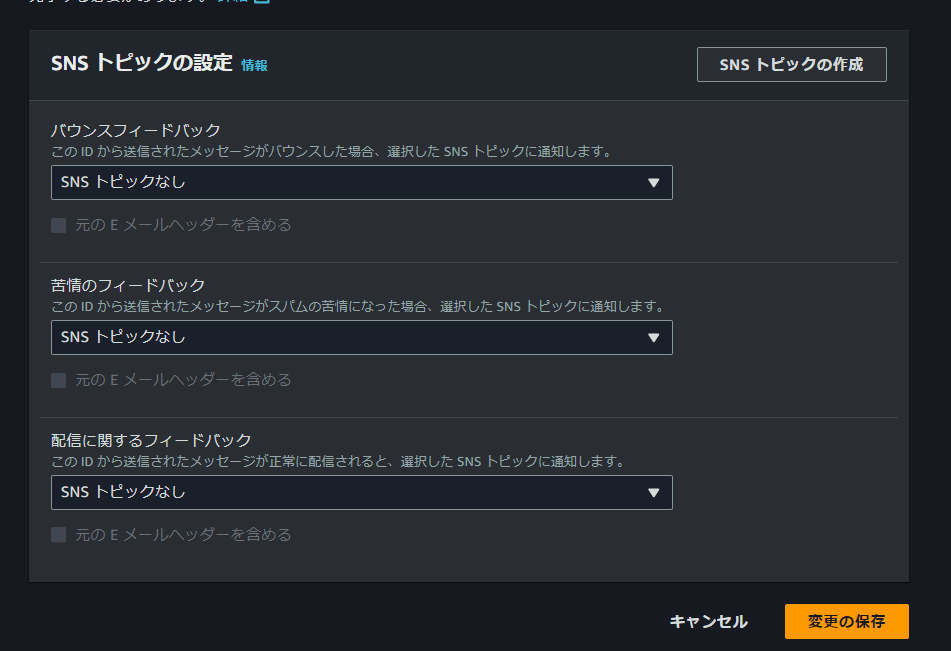The image size is (951, 651).
Task: Click the description mentioning スパムの苦情
Action: [x=359, y=306]
